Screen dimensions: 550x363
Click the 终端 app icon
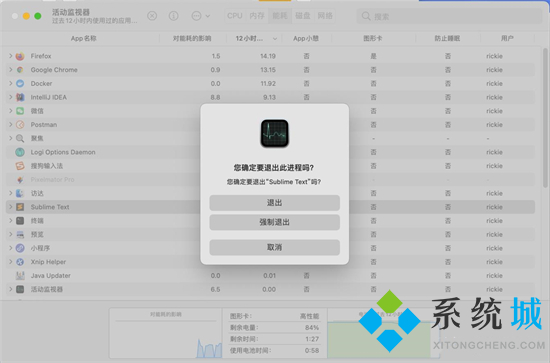[x=20, y=220]
